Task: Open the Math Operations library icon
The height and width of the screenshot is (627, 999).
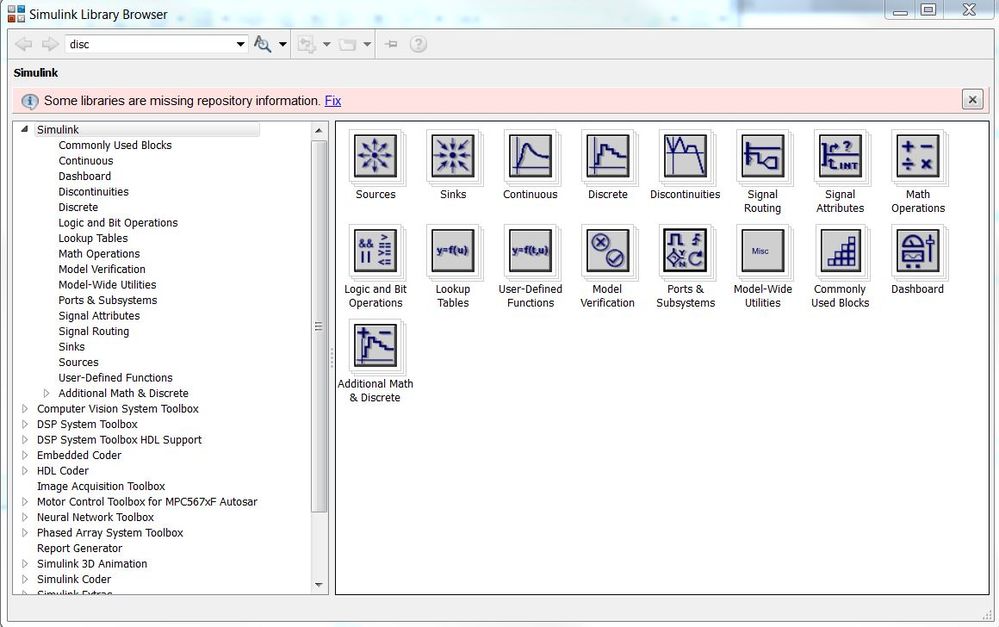Action: [917, 155]
